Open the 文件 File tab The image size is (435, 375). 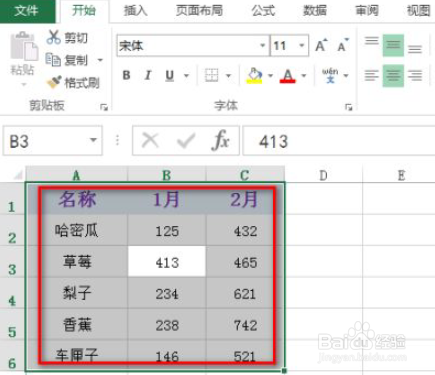pyautogui.click(x=27, y=11)
